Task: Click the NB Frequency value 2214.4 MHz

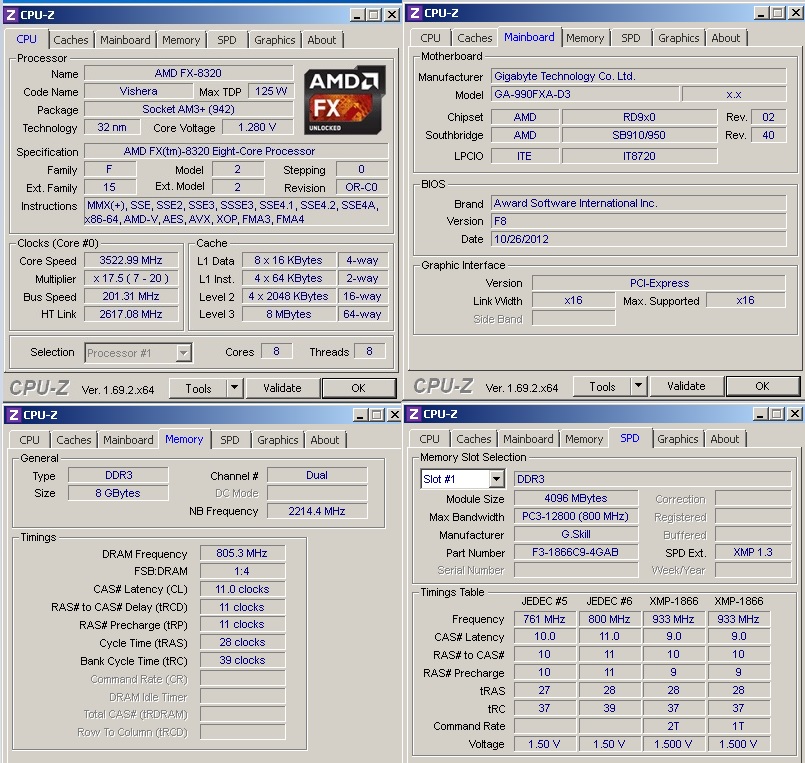Action: pos(317,511)
